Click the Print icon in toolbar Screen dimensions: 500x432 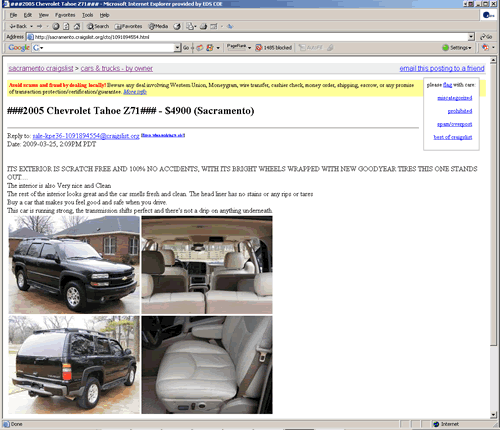[203, 26]
